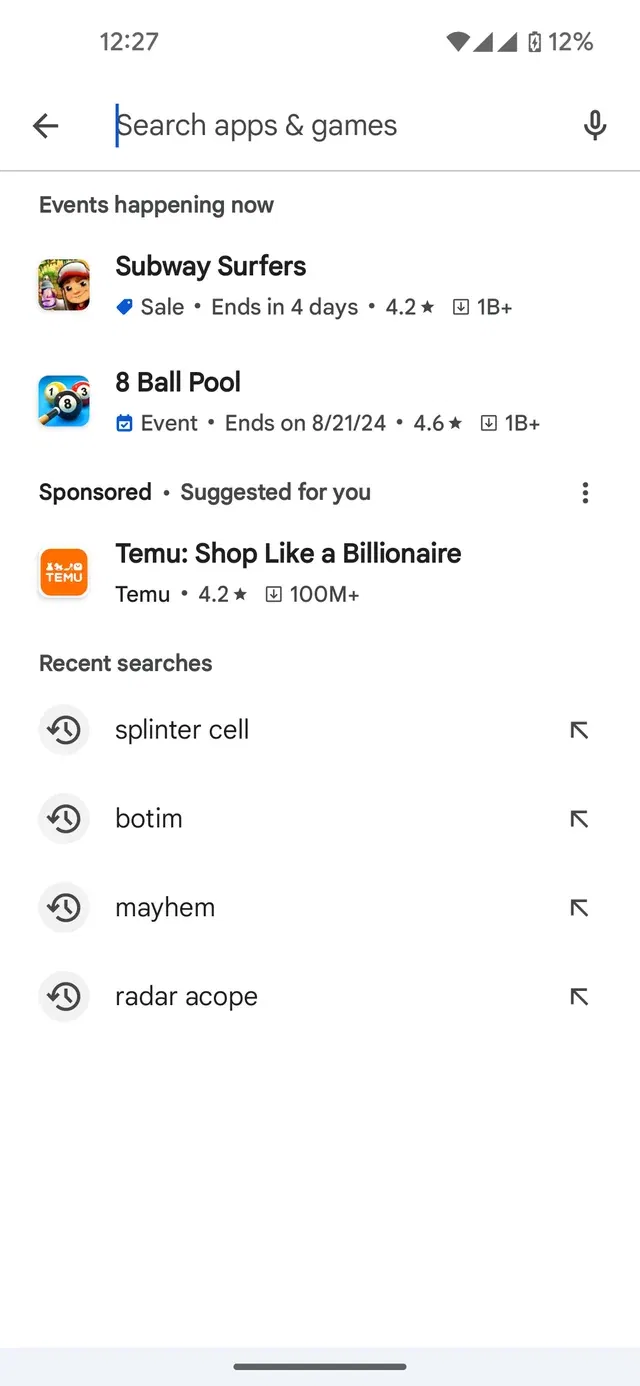Open the 8 Ball Pool app icon
Screen dimensions: 640x1386
pyautogui.click(x=64, y=401)
